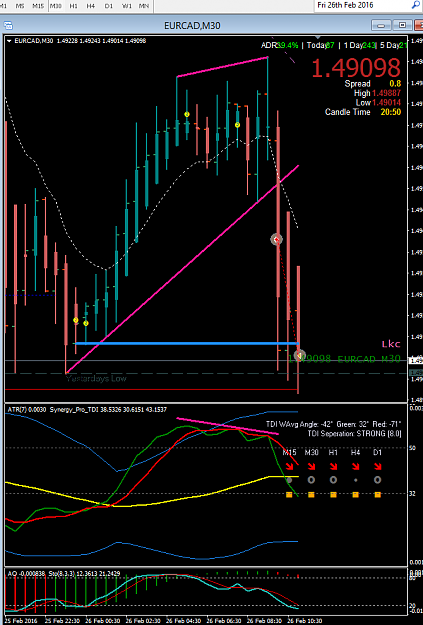The width and height of the screenshot is (423, 625).
Task: Click the 26 Feb 10:30 time axis label
Action: [x=304, y=621]
